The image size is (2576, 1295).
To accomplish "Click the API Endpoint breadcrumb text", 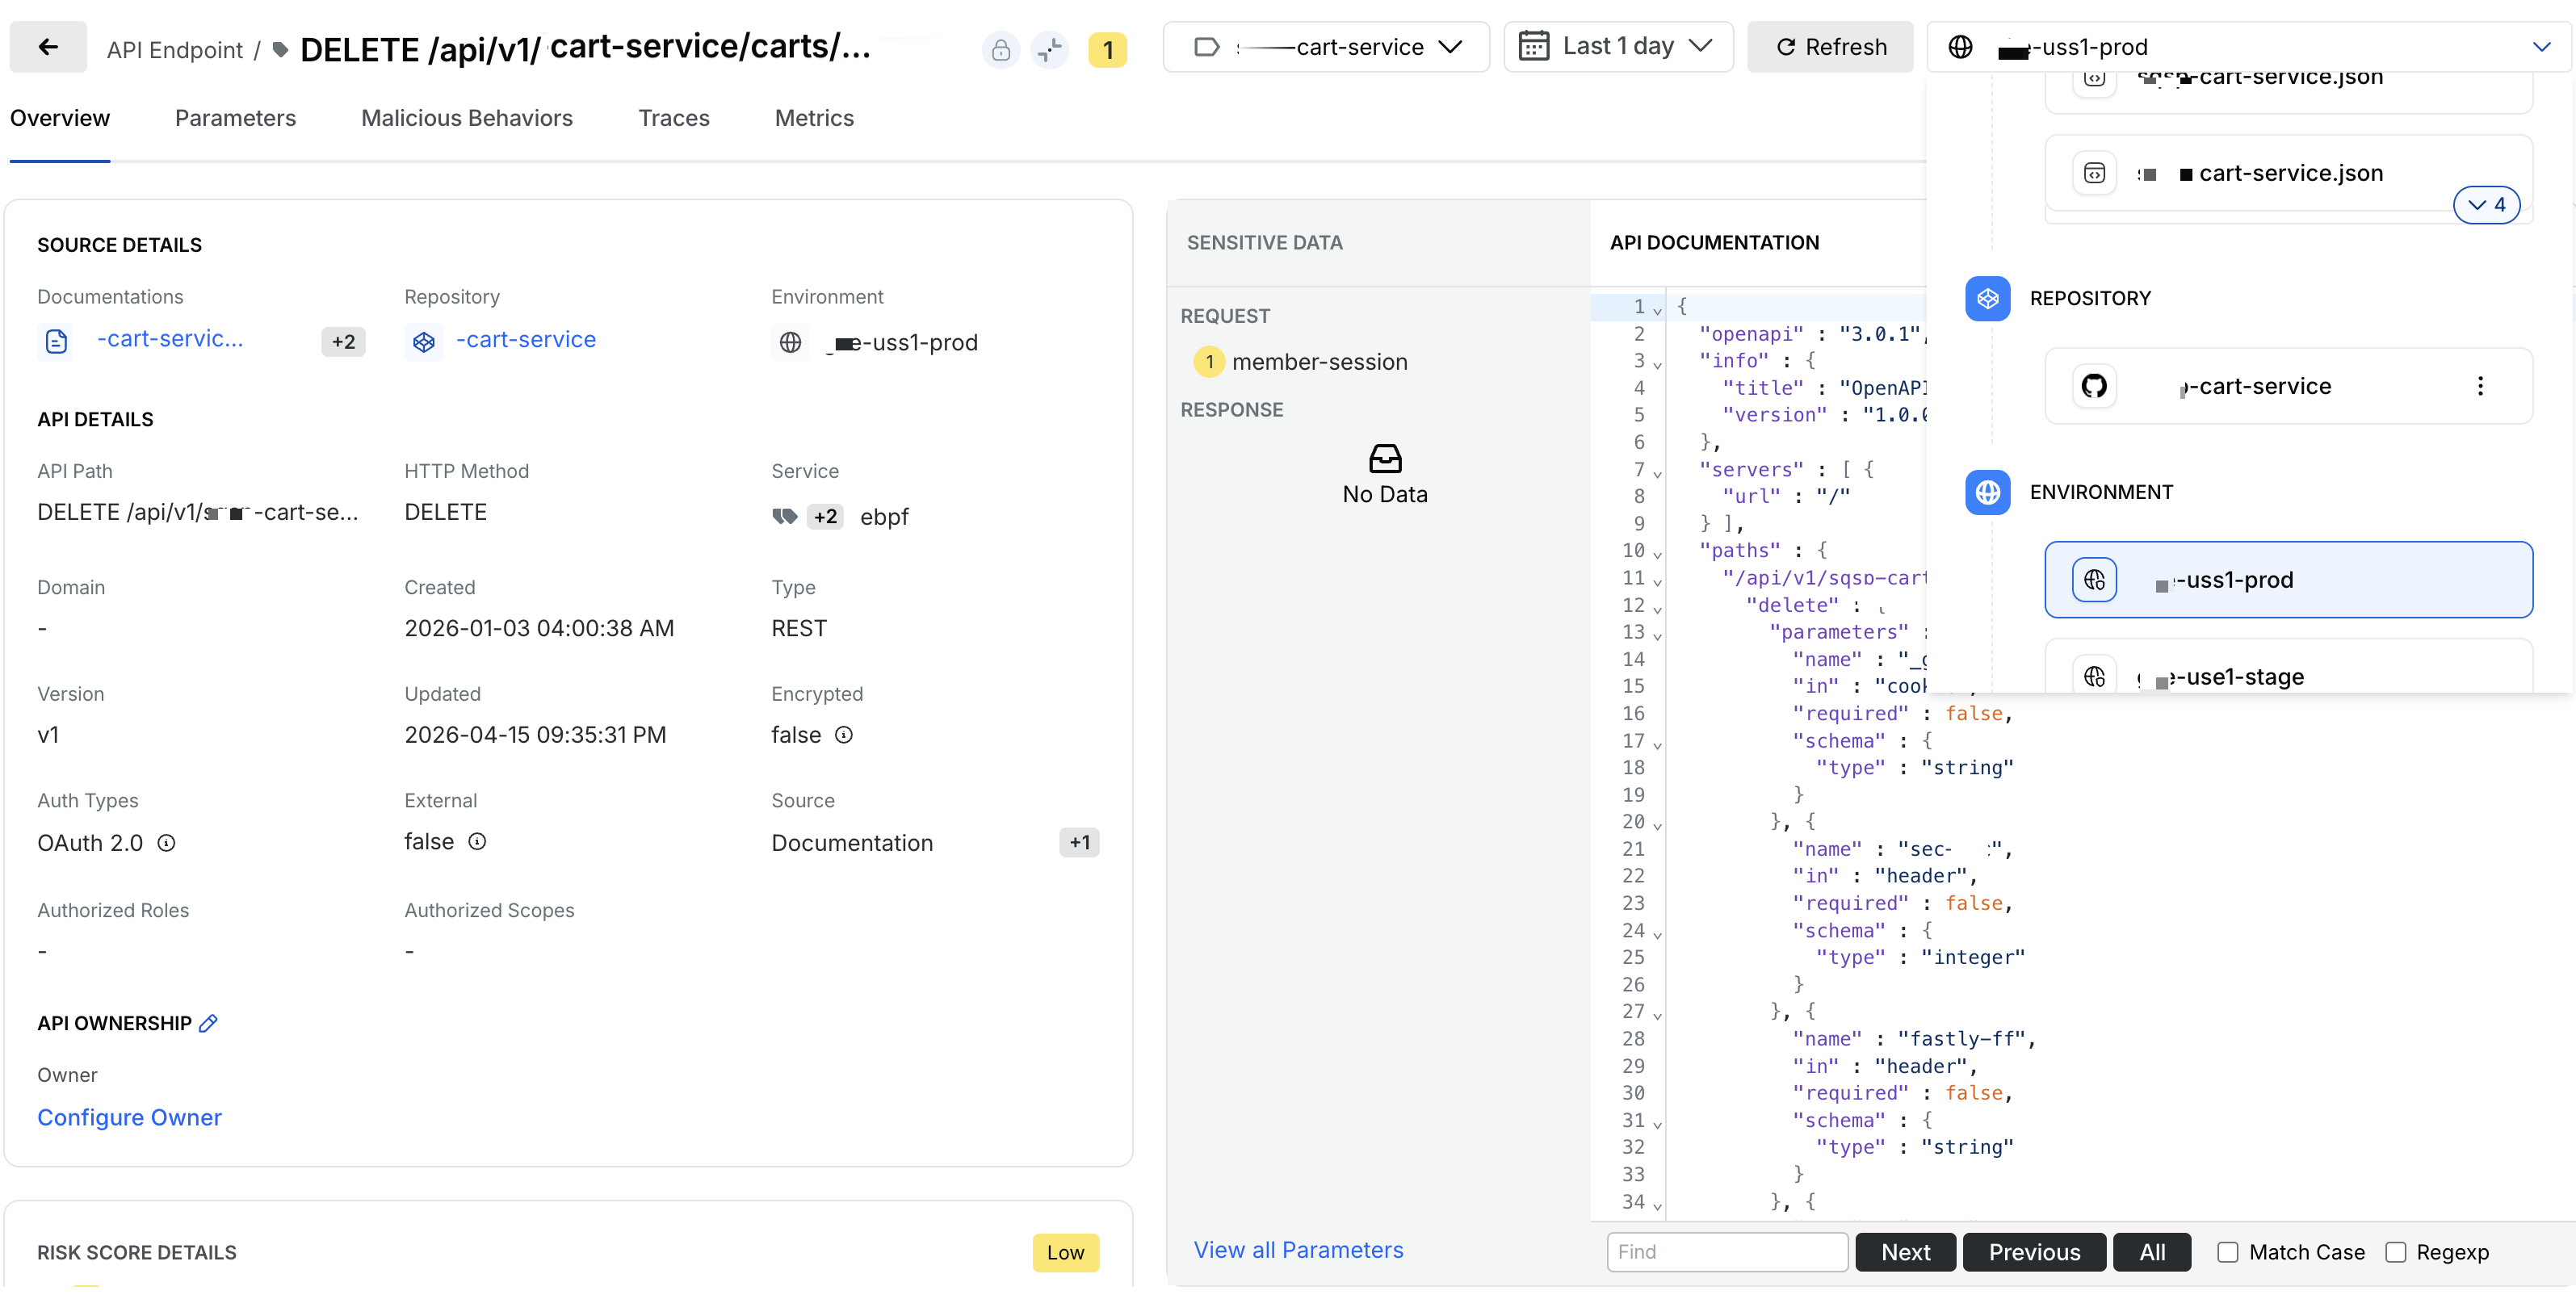I will (x=174, y=50).
